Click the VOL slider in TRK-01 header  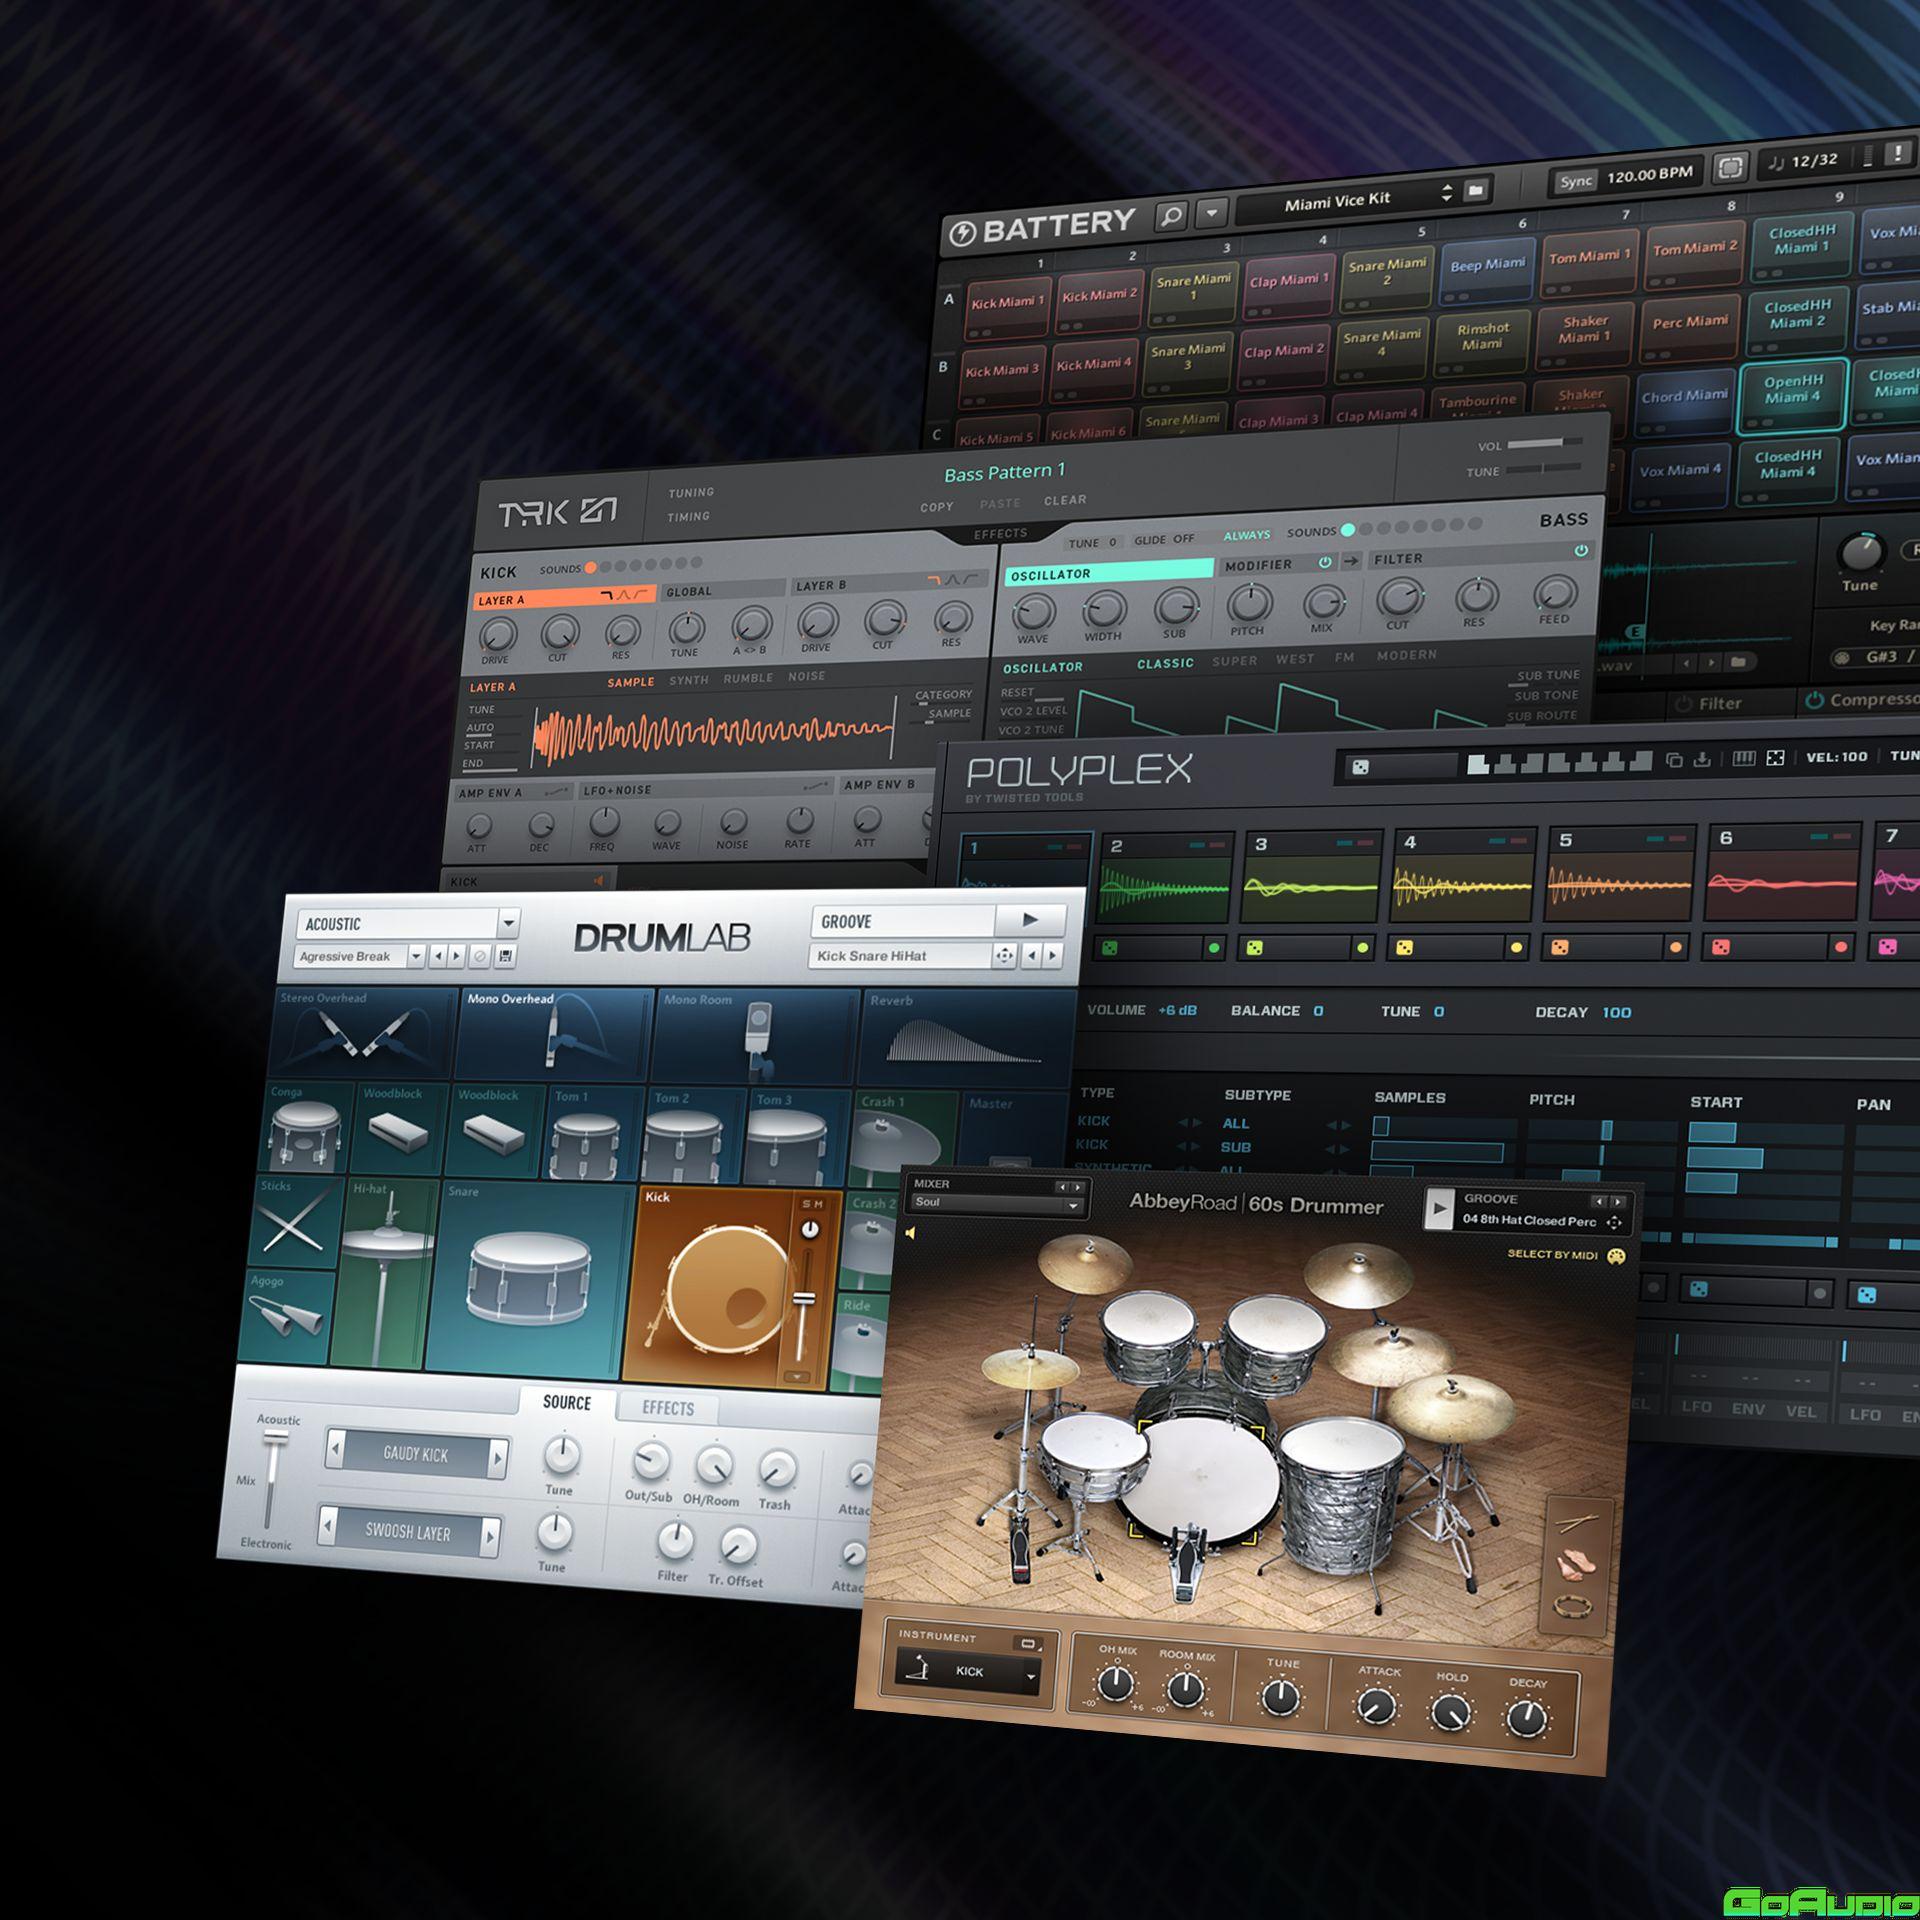[1544, 442]
